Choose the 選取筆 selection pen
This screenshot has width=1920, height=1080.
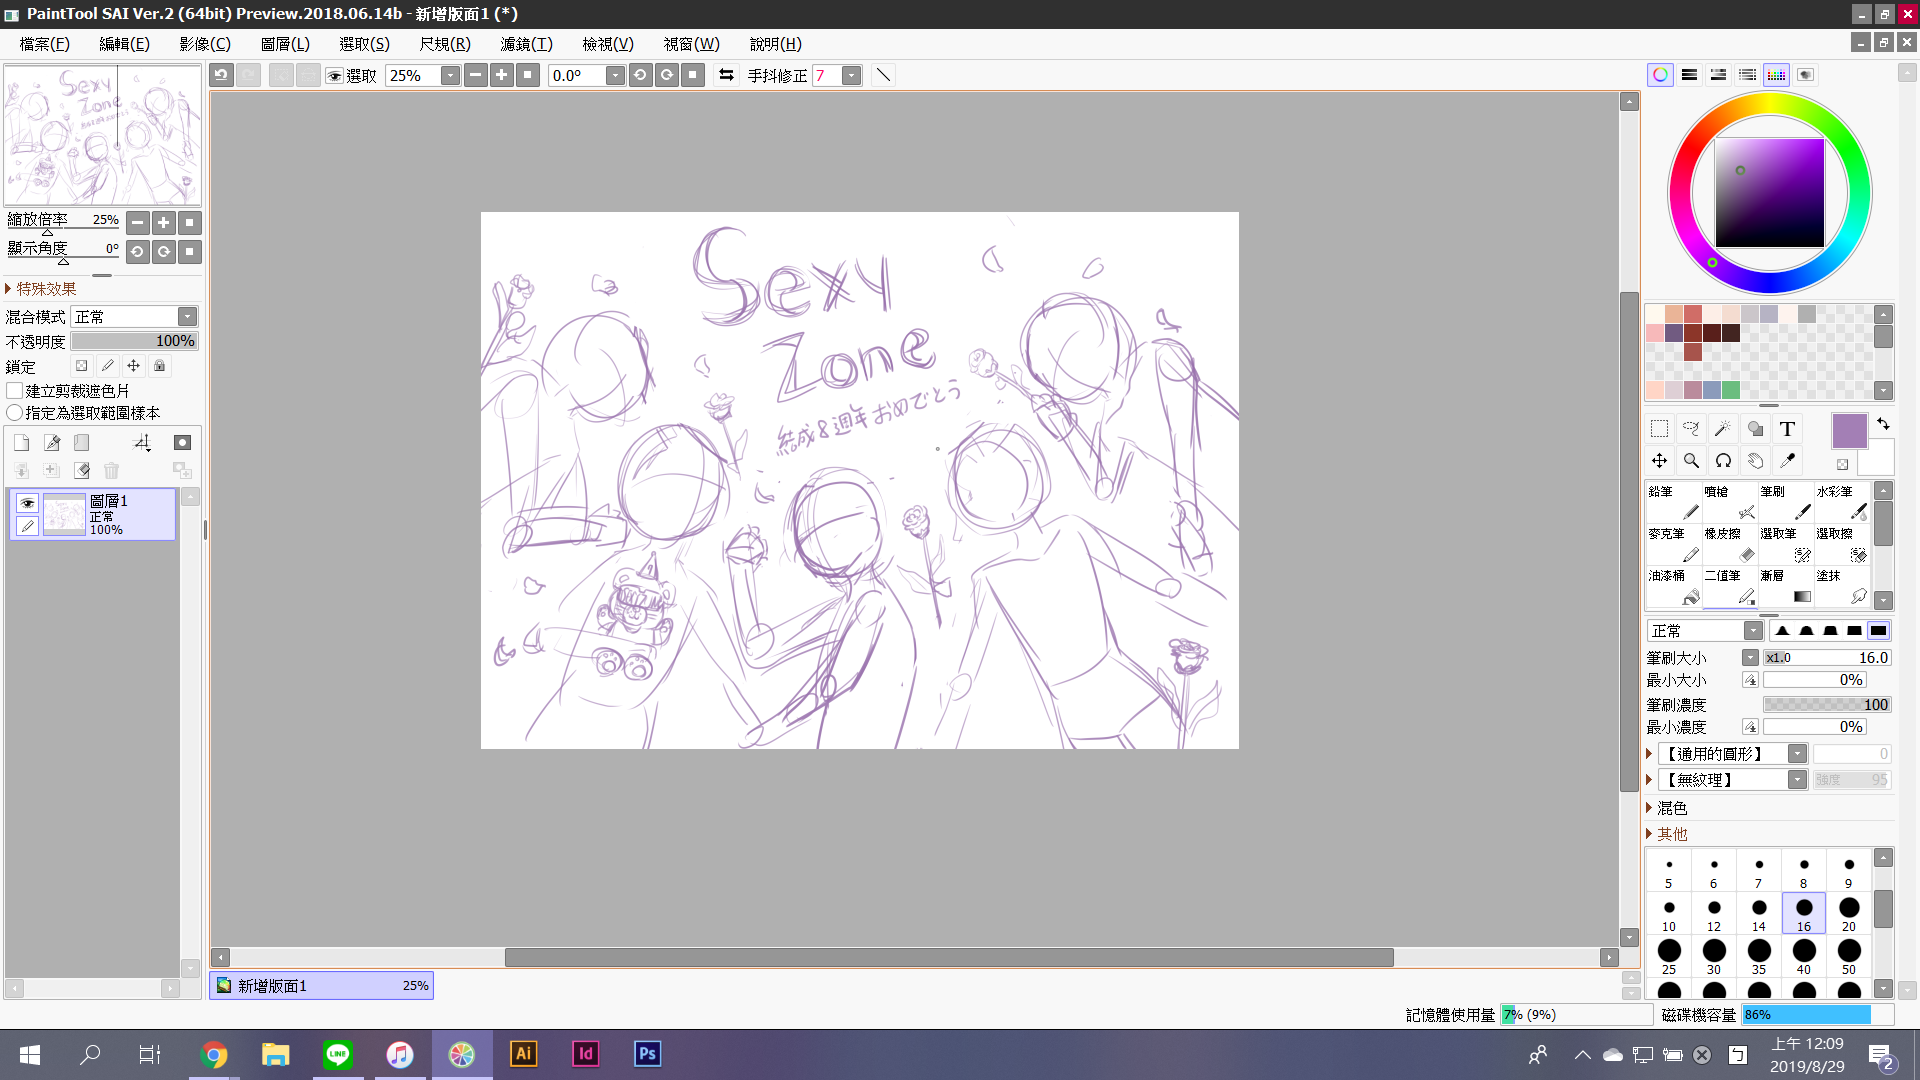pos(1785,545)
